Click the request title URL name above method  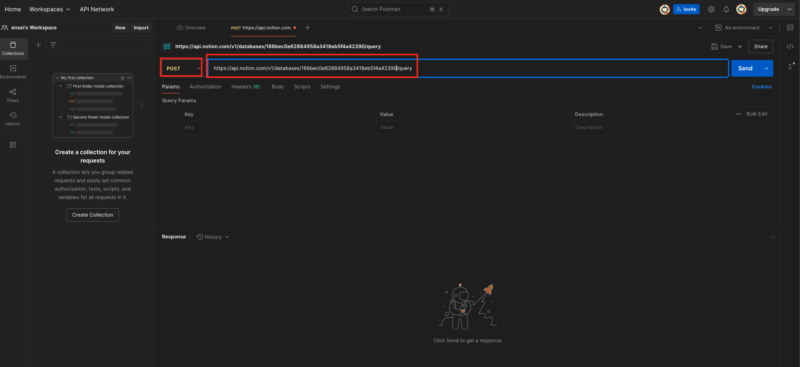278,46
